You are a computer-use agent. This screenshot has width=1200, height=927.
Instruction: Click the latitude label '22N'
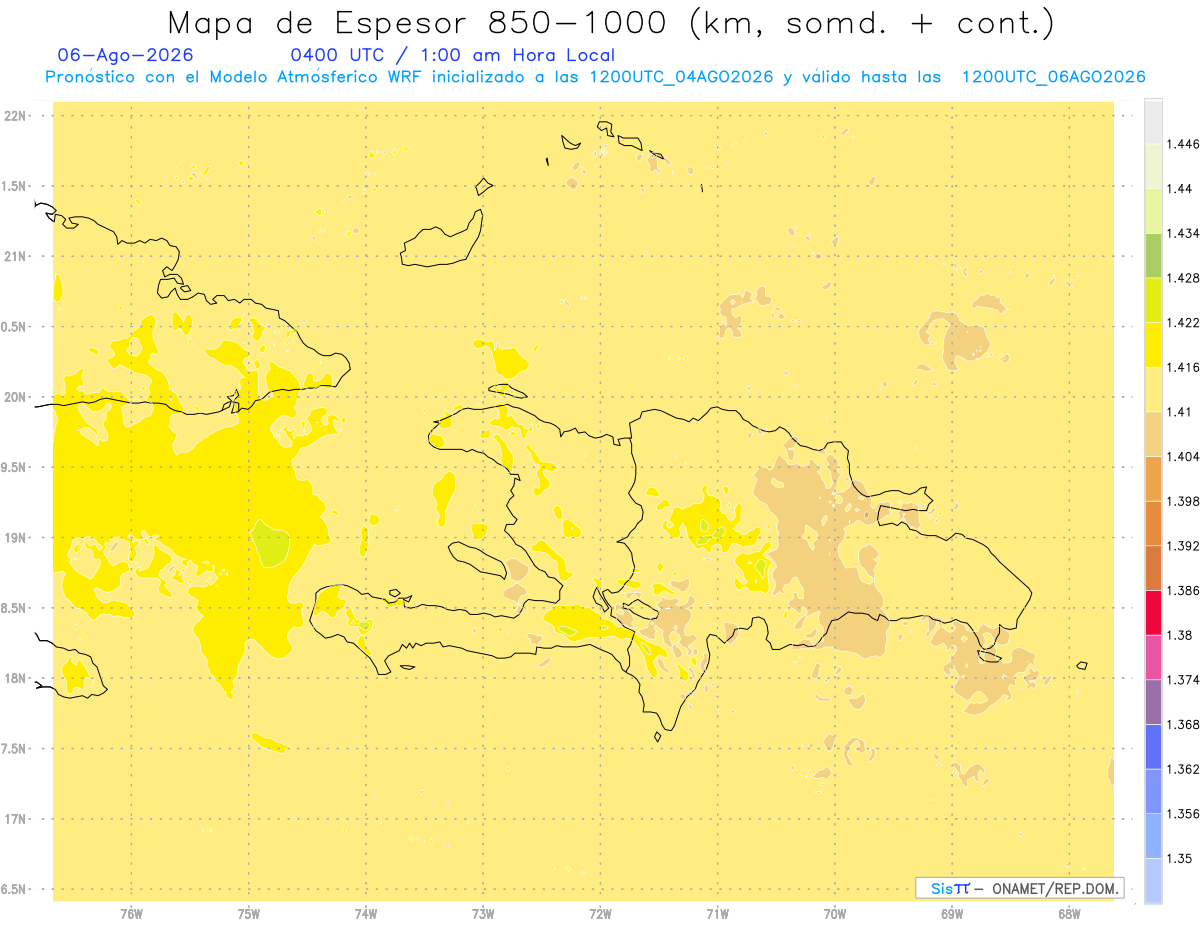coord(15,116)
